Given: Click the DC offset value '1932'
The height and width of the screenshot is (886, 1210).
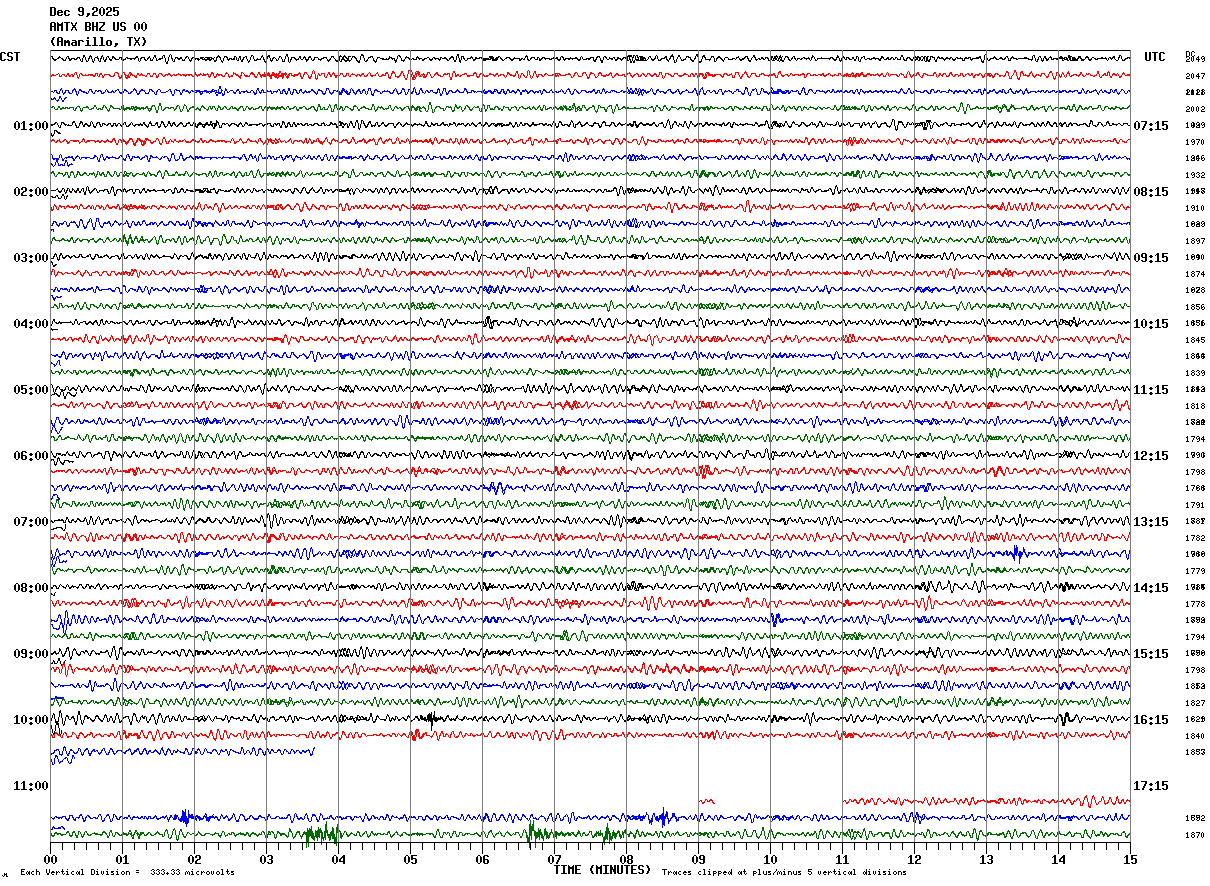Looking at the screenshot, I should click(1195, 175).
